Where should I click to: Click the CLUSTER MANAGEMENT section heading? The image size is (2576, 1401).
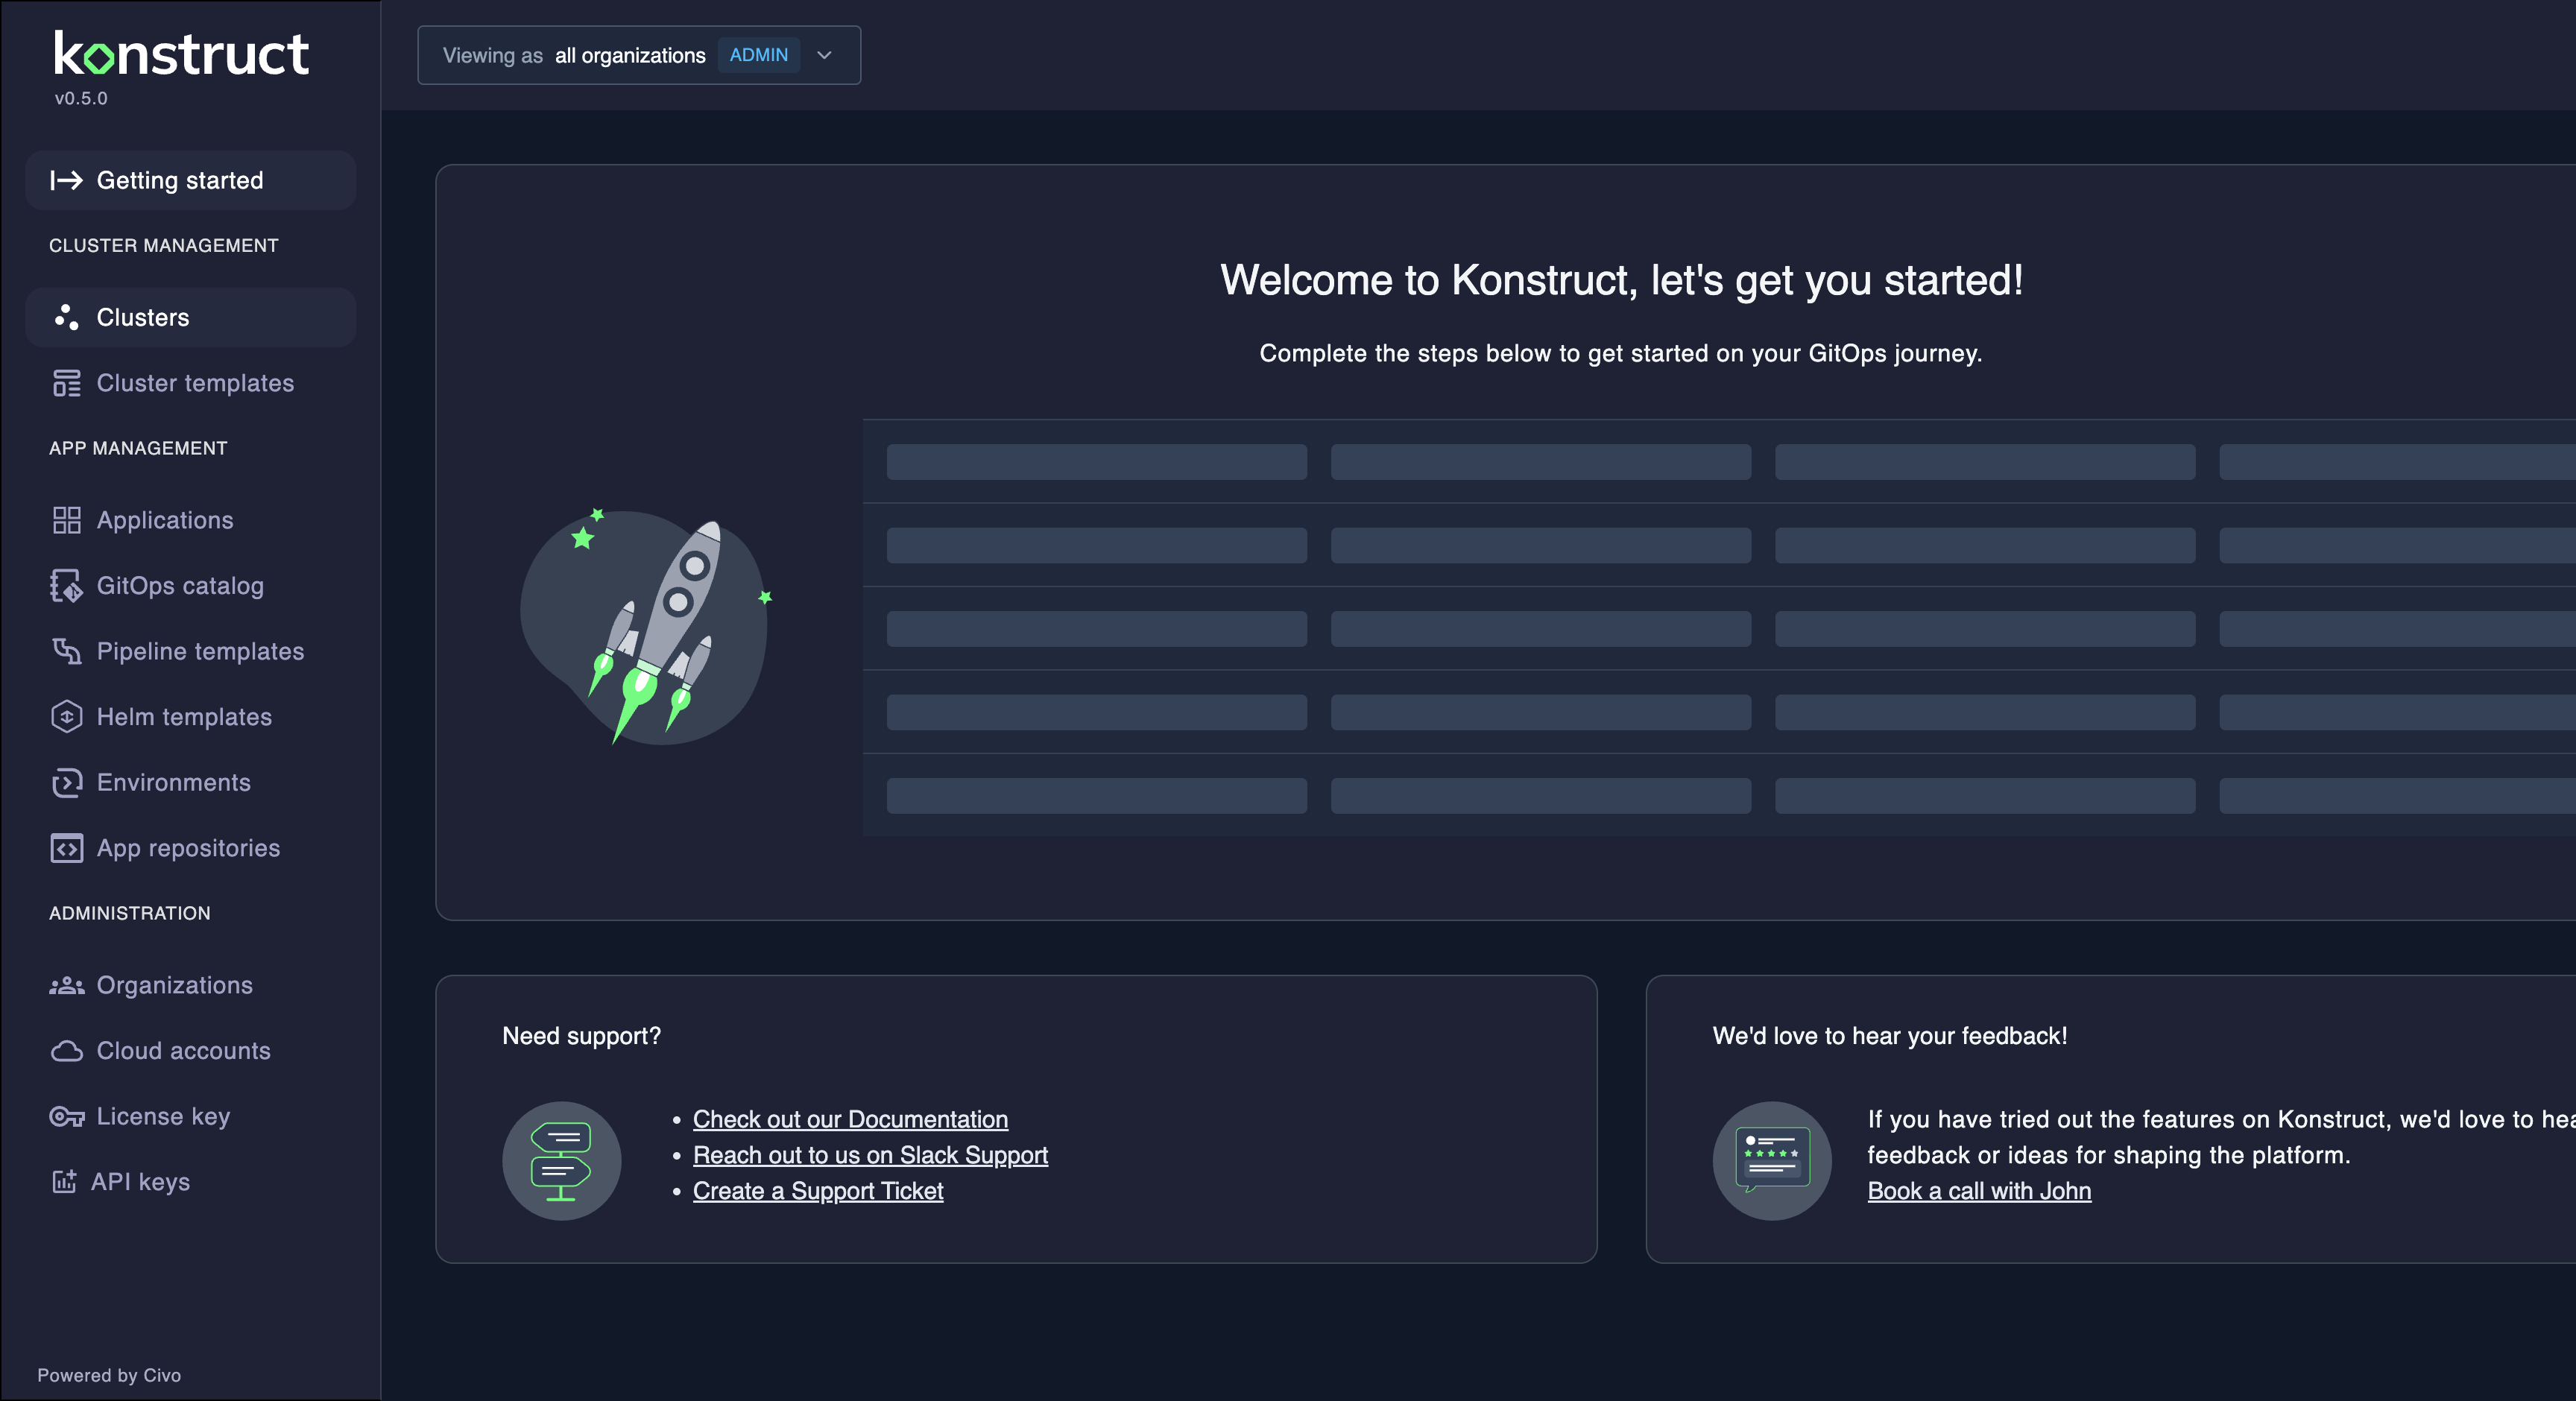[x=164, y=245]
